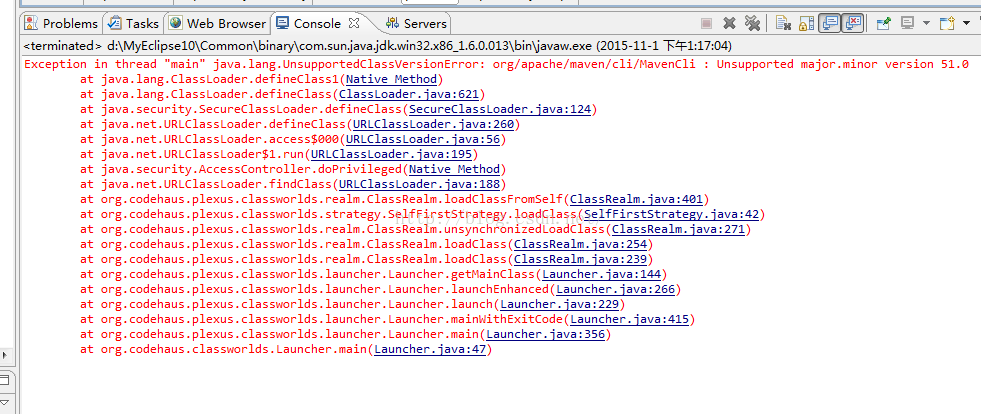Open Native Method link on defineClass1 line

click(x=391, y=79)
